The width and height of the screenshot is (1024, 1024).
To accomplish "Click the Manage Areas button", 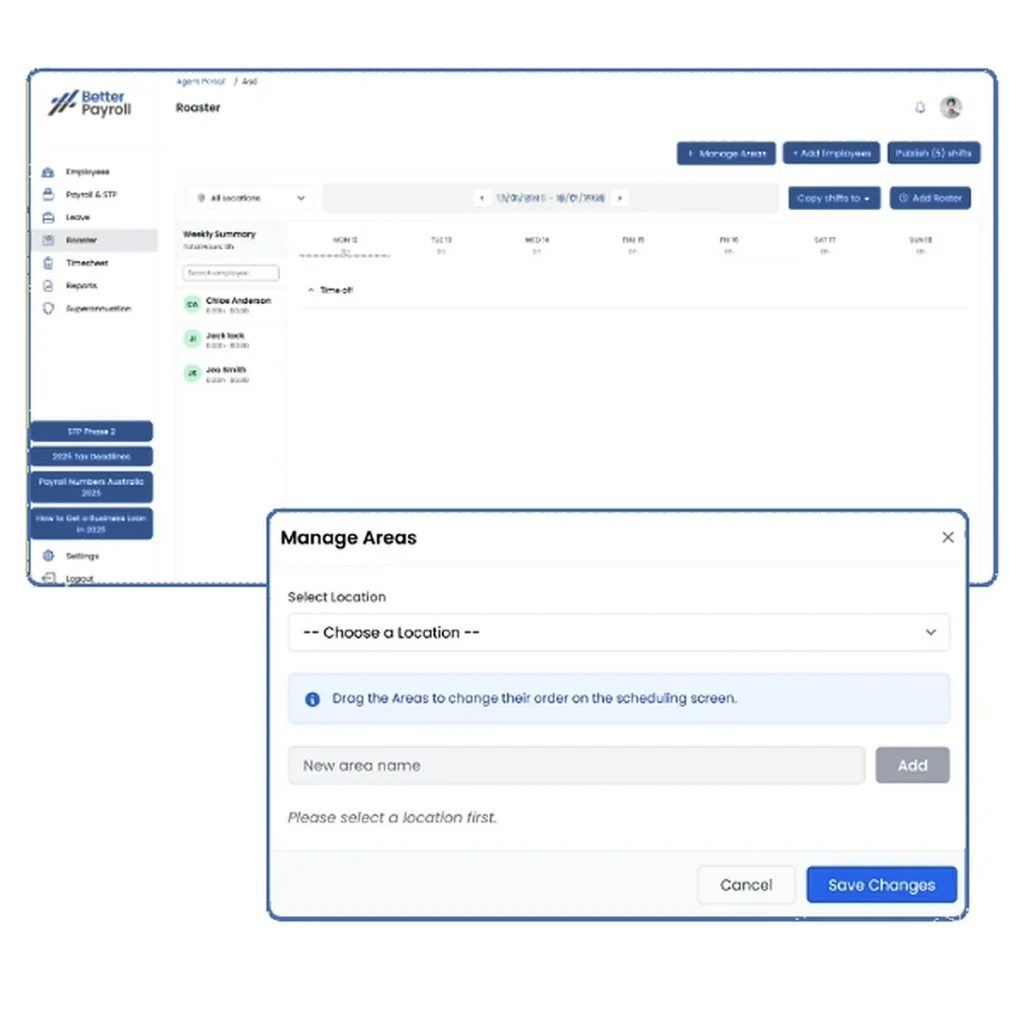I will point(726,153).
